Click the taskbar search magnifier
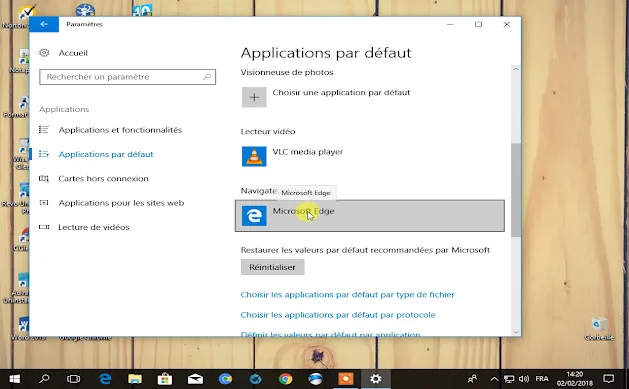The image size is (629, 389). [44, 379]
